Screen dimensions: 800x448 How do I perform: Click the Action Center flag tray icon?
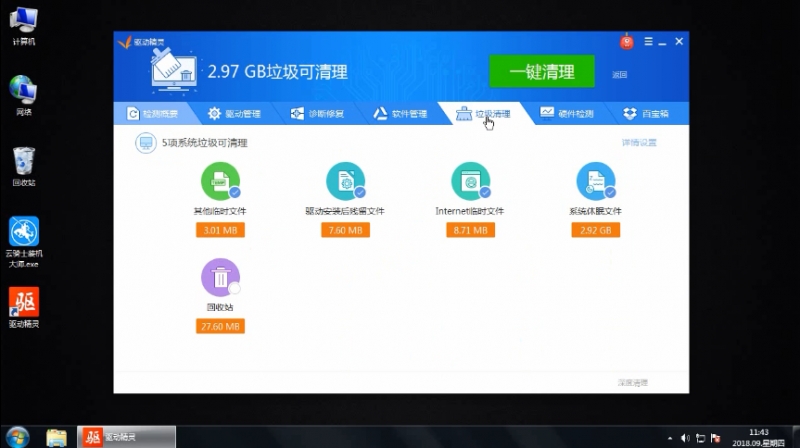click(x=715, y=438)
